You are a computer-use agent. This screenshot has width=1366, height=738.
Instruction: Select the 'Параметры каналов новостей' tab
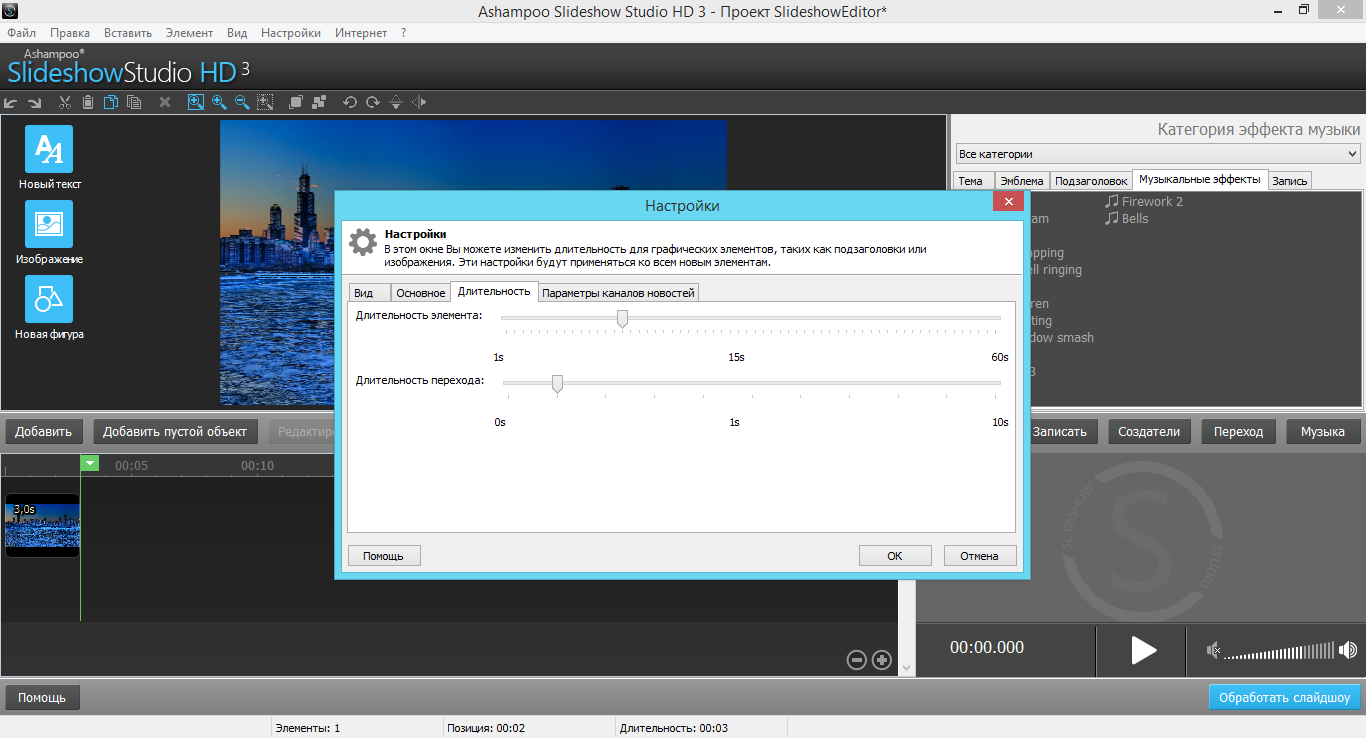coord(618,293)
